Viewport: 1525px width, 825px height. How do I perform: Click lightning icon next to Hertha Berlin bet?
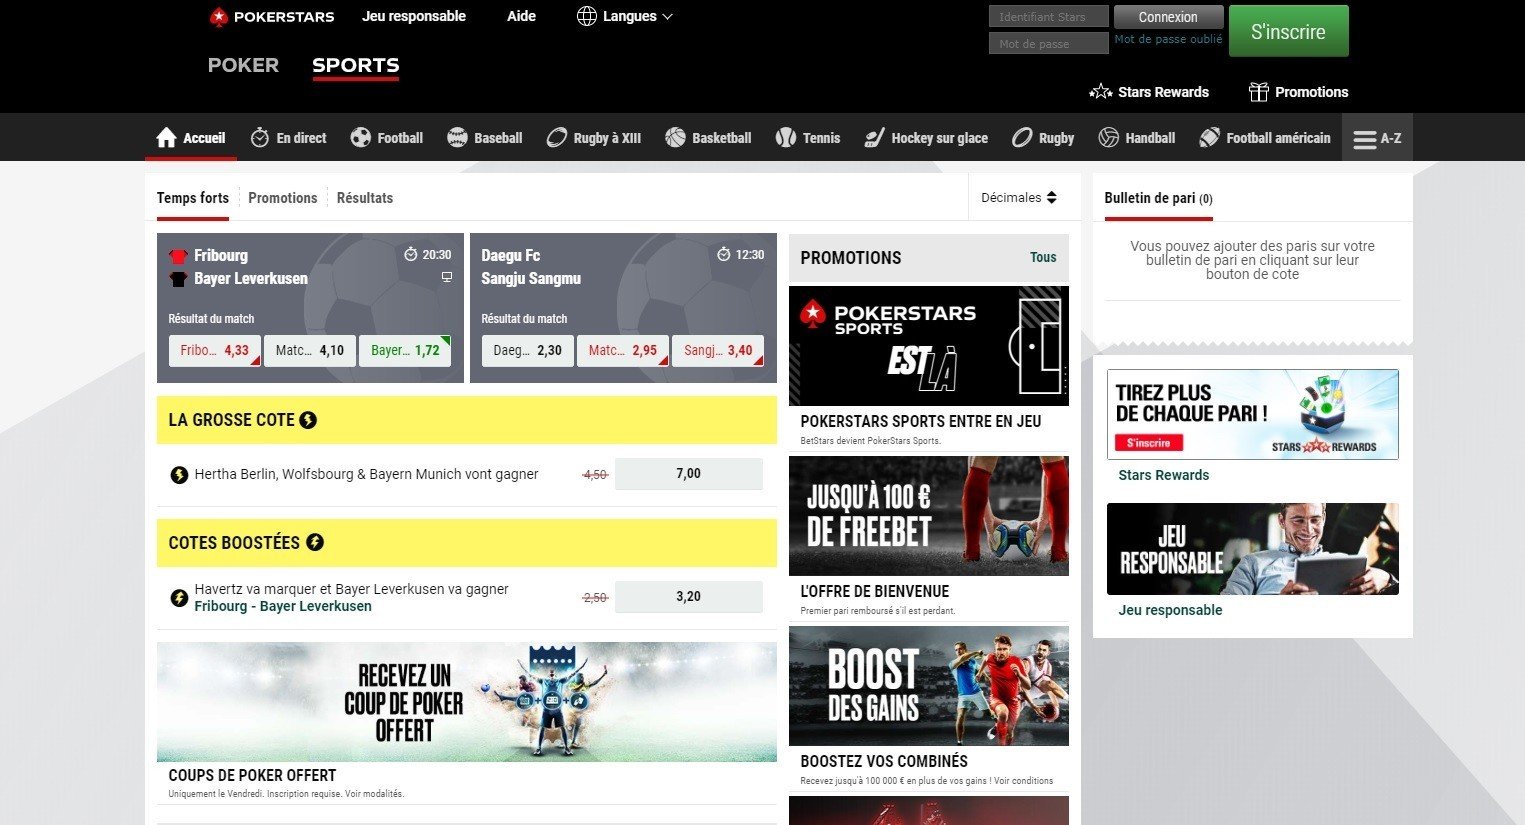179,475
